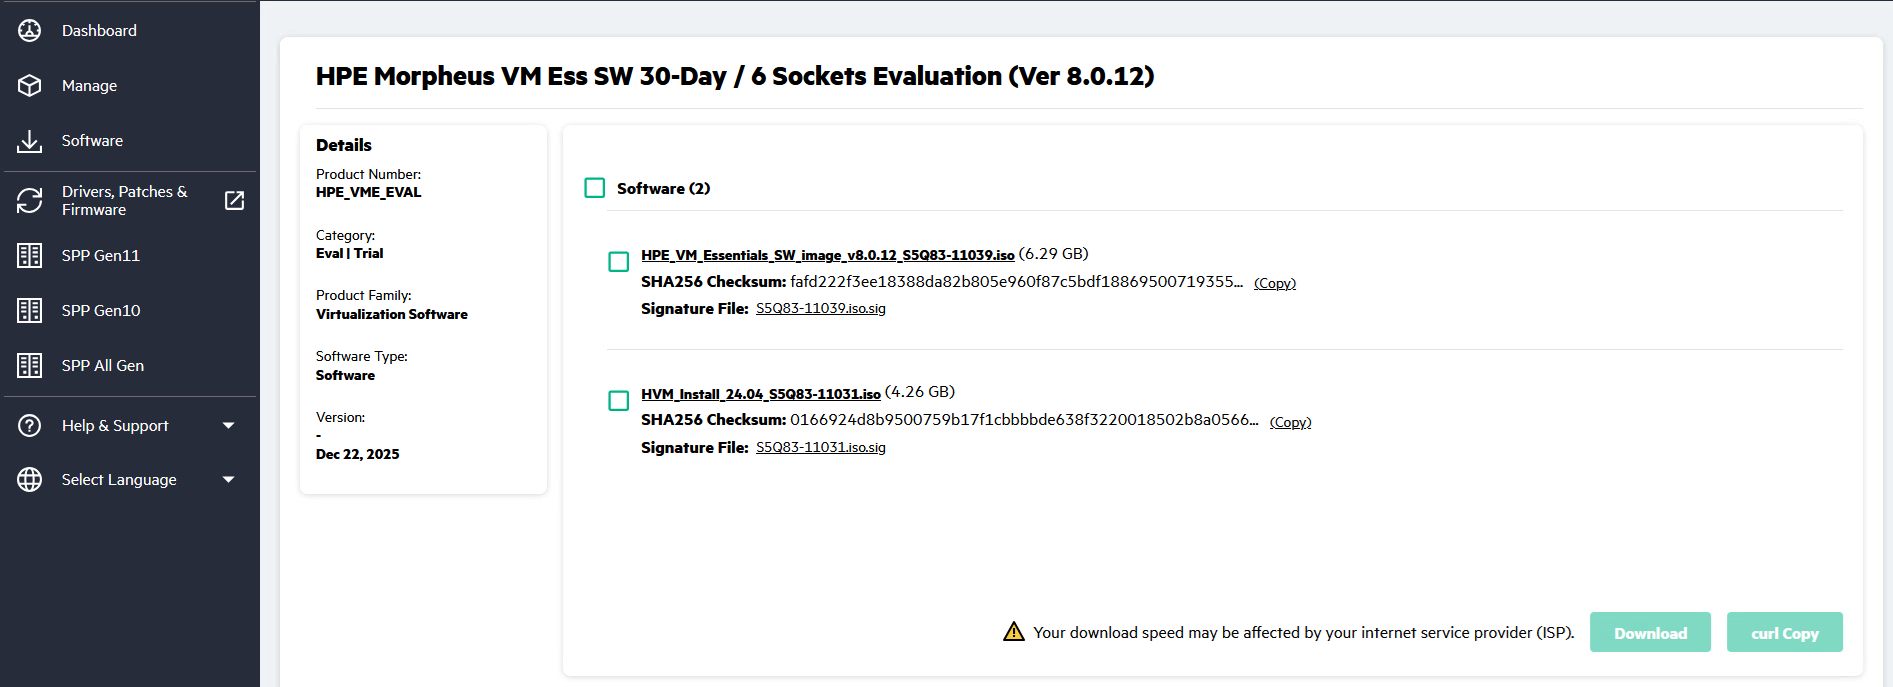Go to SPP All Gen menu item
The width and height of the screenshot is (1893, 687).
click(103, 366)
